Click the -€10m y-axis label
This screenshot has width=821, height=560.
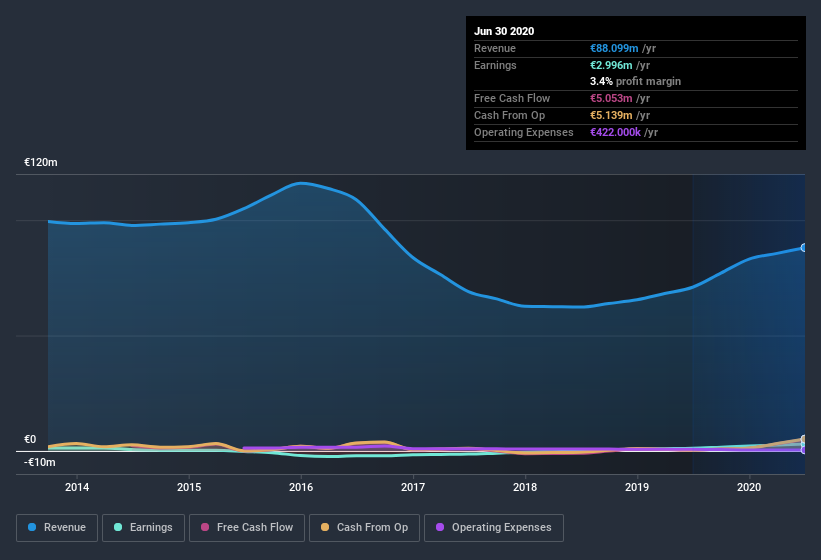coord(39,463)
